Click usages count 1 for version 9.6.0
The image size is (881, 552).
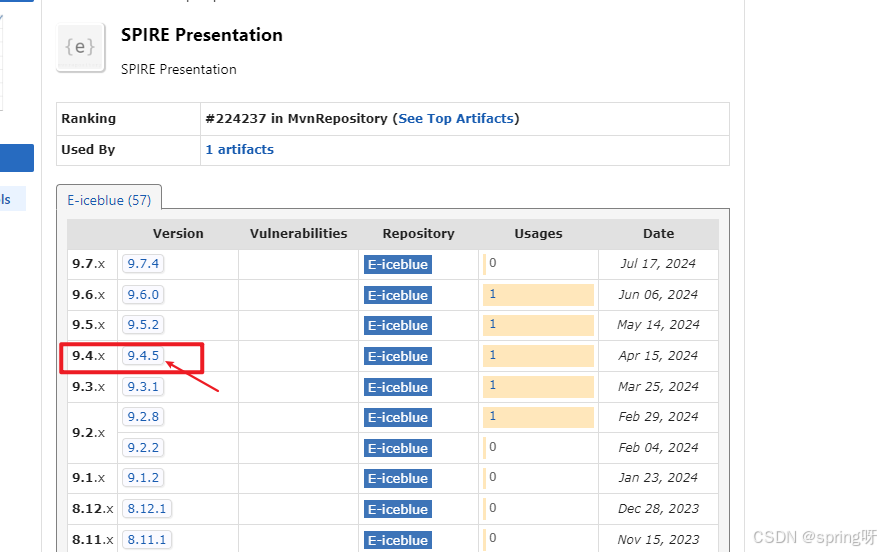[493, 294]
